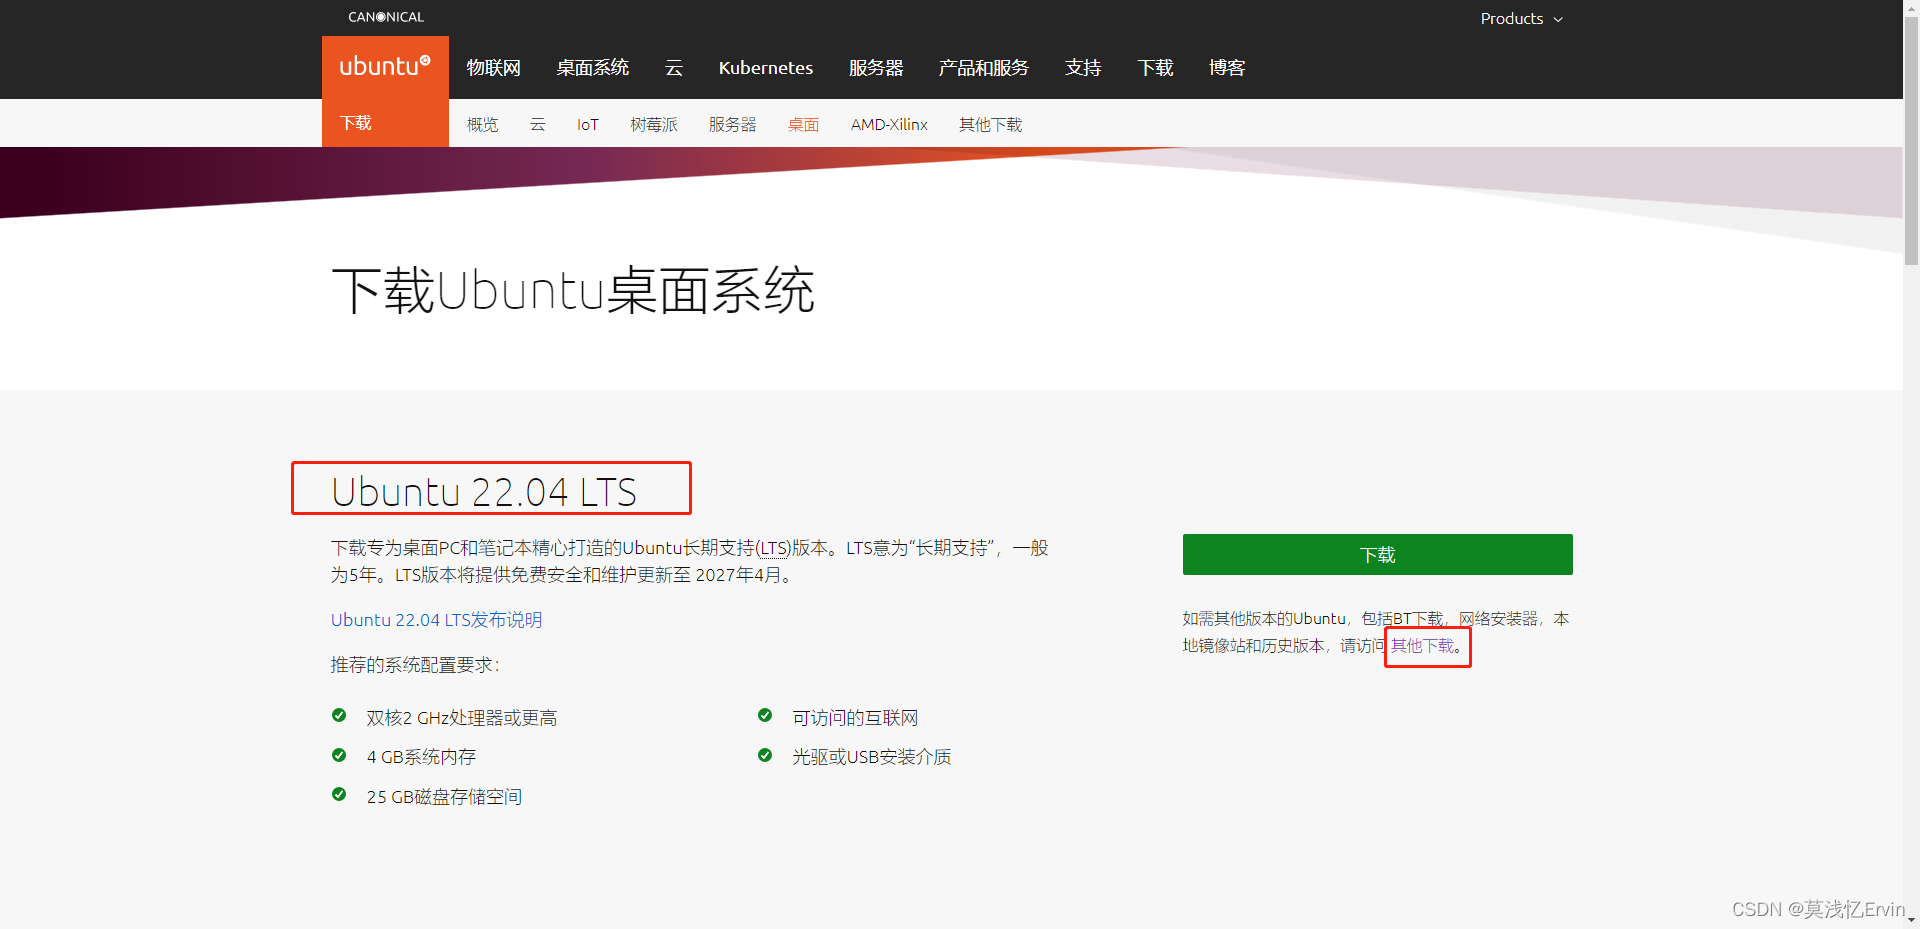Click the CANONICAL logo
This screenshot has width=1920, height=929.
pyautogui.click(x=385, y=16)
